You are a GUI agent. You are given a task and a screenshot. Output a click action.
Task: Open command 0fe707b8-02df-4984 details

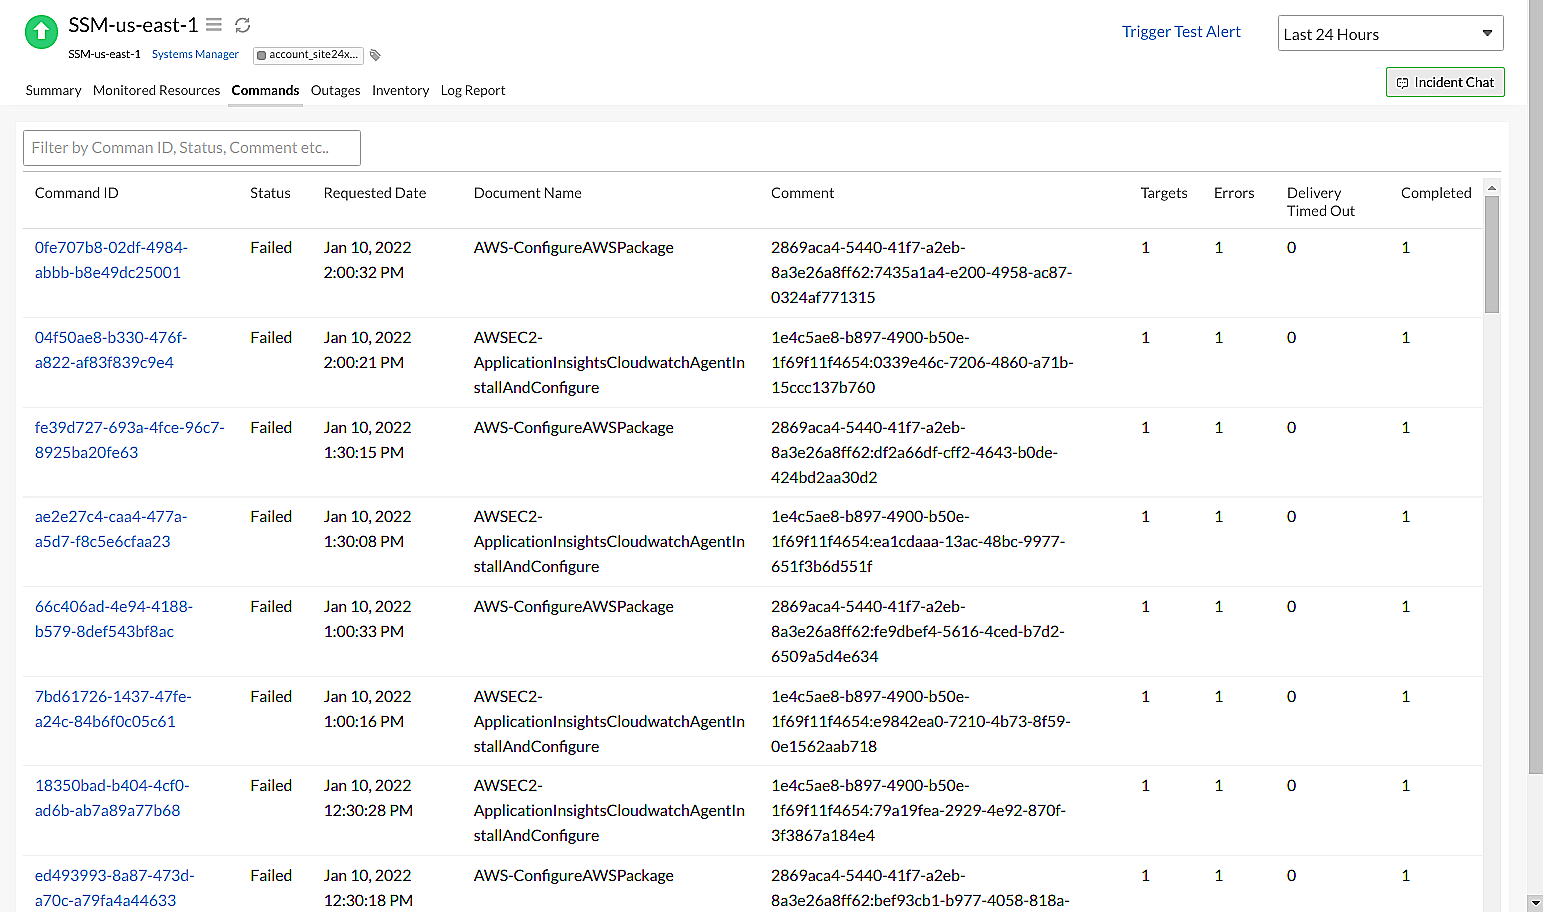[110, 259]
